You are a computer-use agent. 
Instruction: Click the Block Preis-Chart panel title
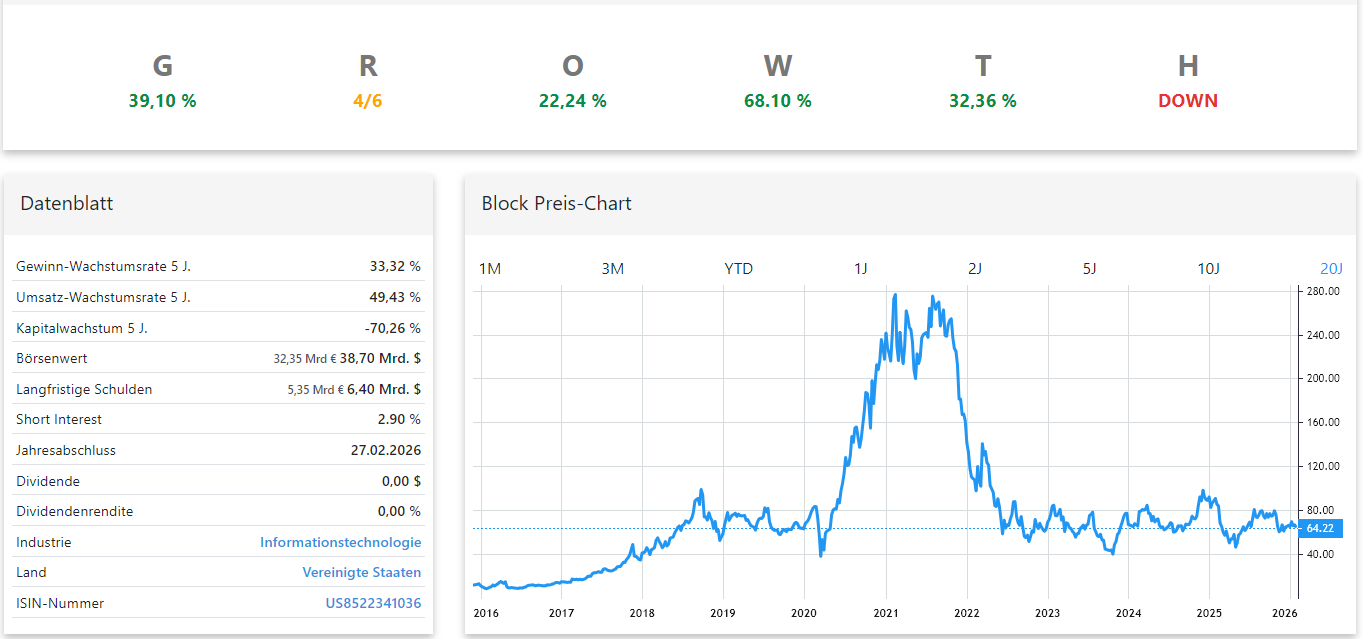point(557,204)
